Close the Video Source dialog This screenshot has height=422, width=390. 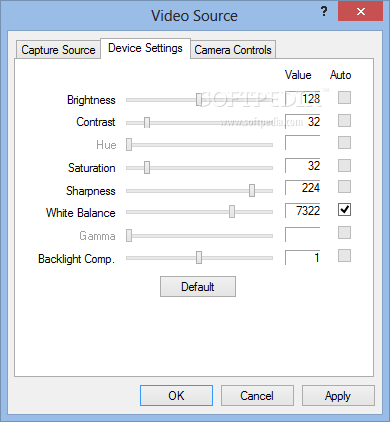[360, 12]
